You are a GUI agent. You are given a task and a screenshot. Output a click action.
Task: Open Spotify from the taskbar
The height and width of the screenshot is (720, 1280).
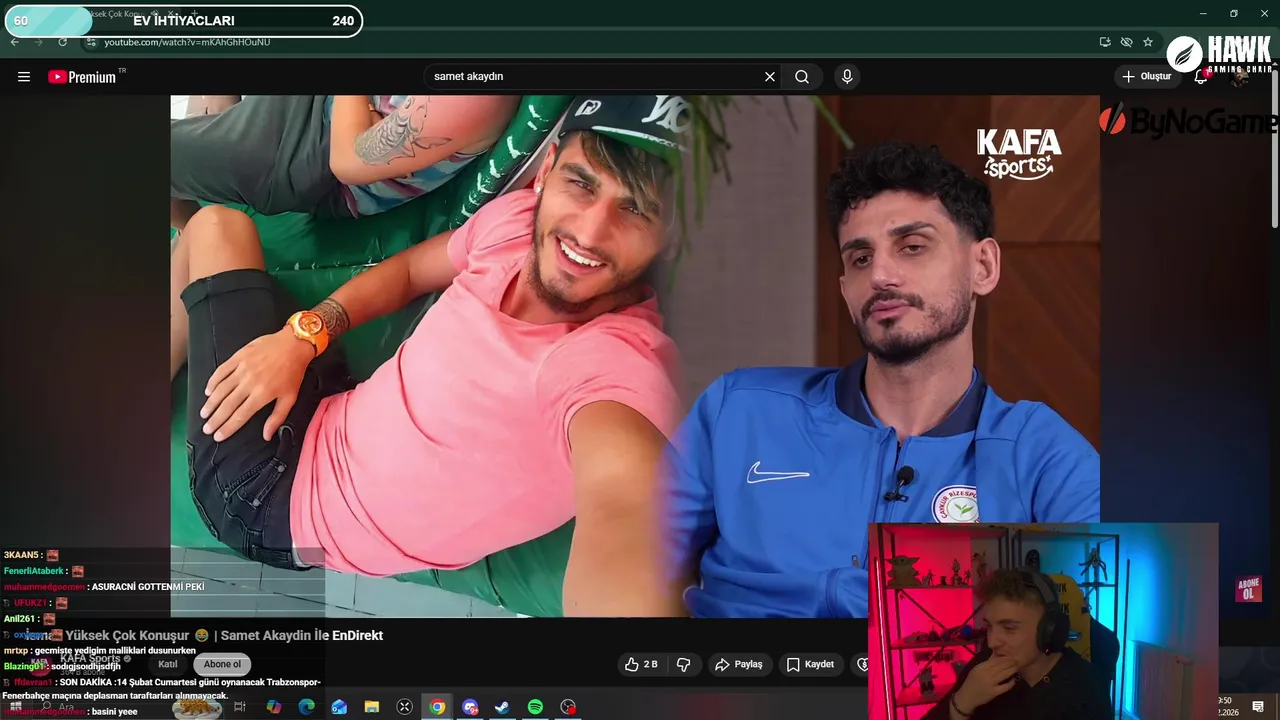click(x=535, y=707)
